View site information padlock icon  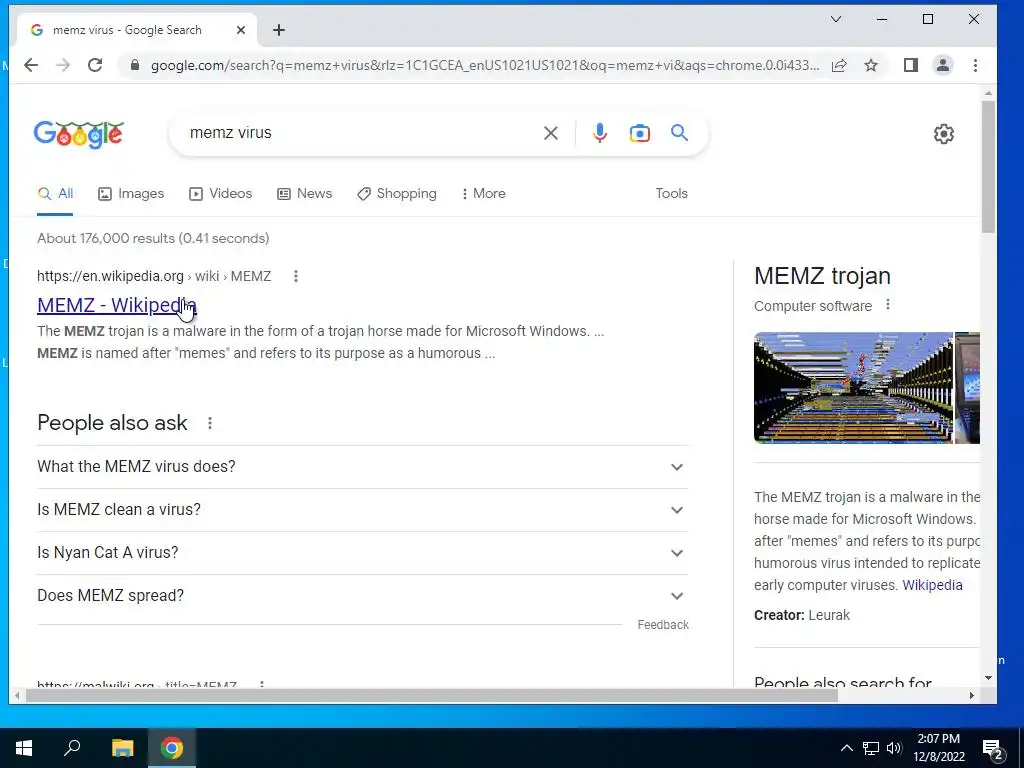click(x=135, y=65)
